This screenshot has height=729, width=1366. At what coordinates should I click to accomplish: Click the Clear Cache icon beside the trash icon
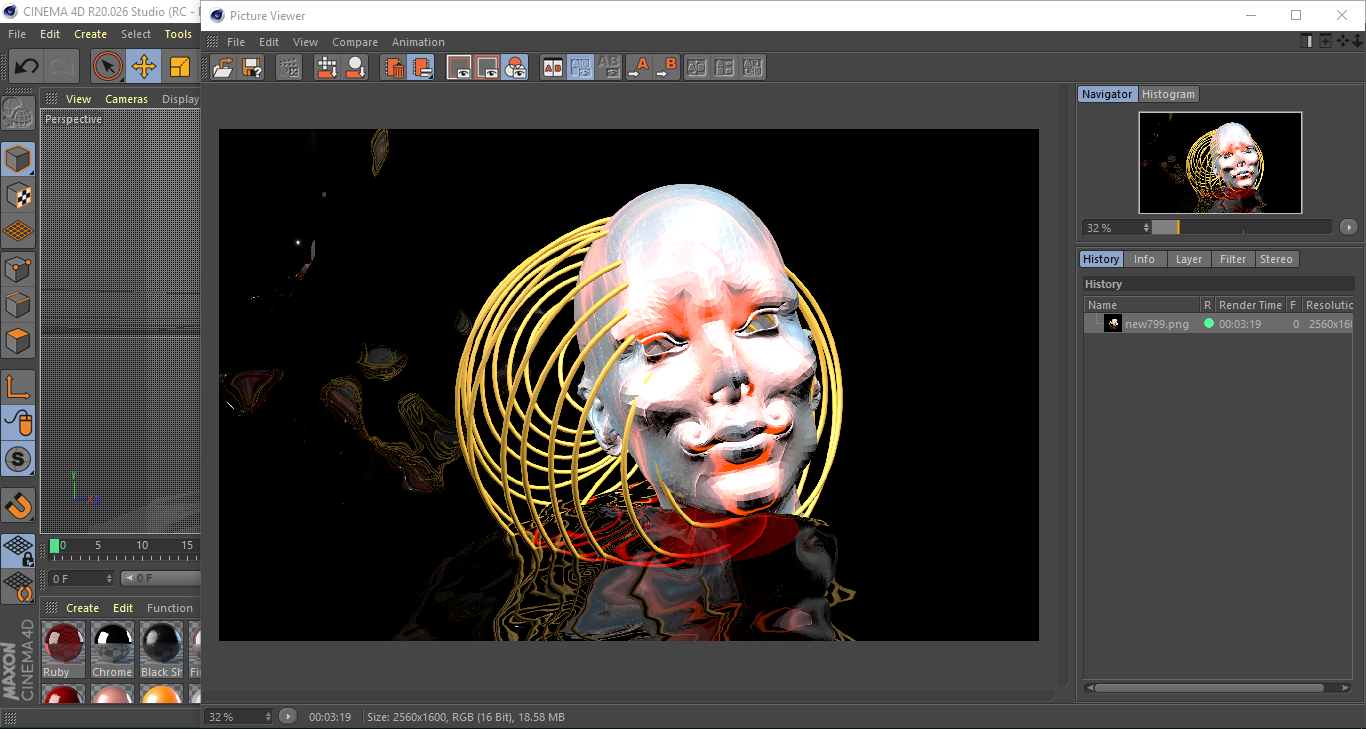click(422, 67)
